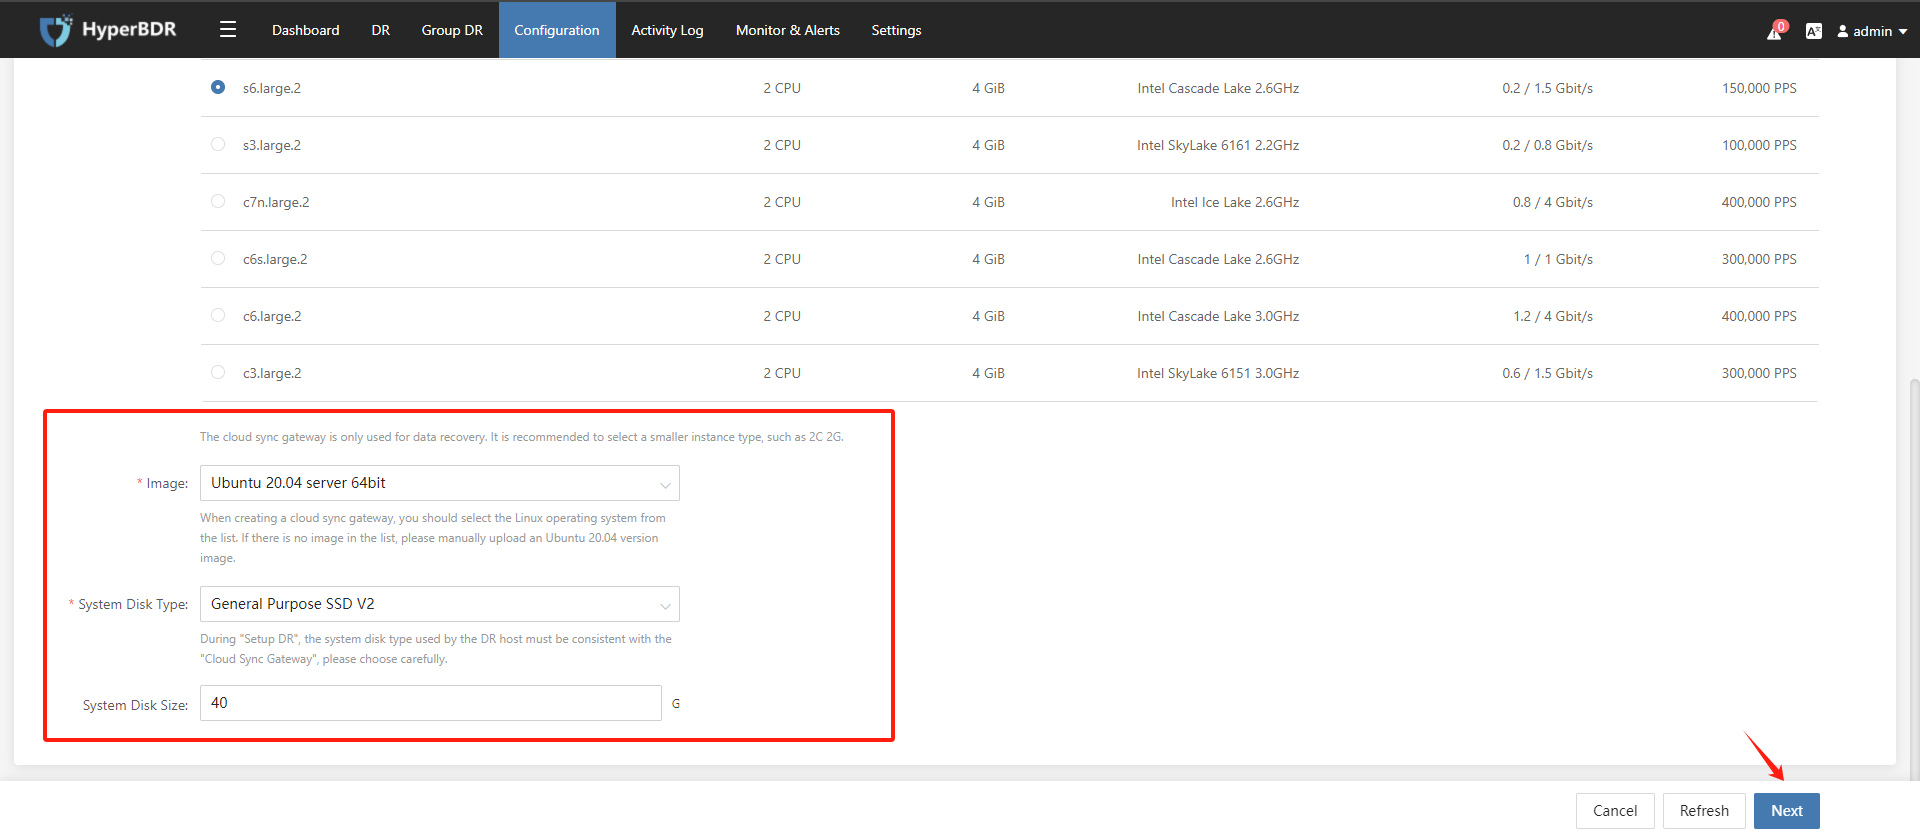Toggle the hamburger menu icon
This screenshot has height=840, width=1920.
point(228,30)
